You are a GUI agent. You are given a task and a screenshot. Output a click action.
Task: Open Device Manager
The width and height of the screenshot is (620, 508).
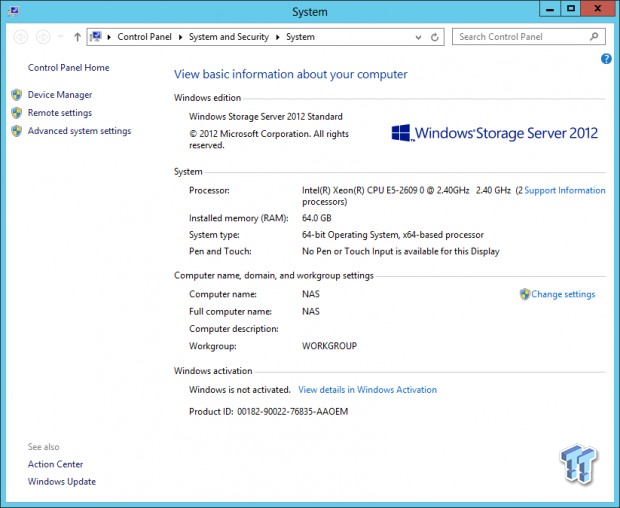[x=60, y=95]
